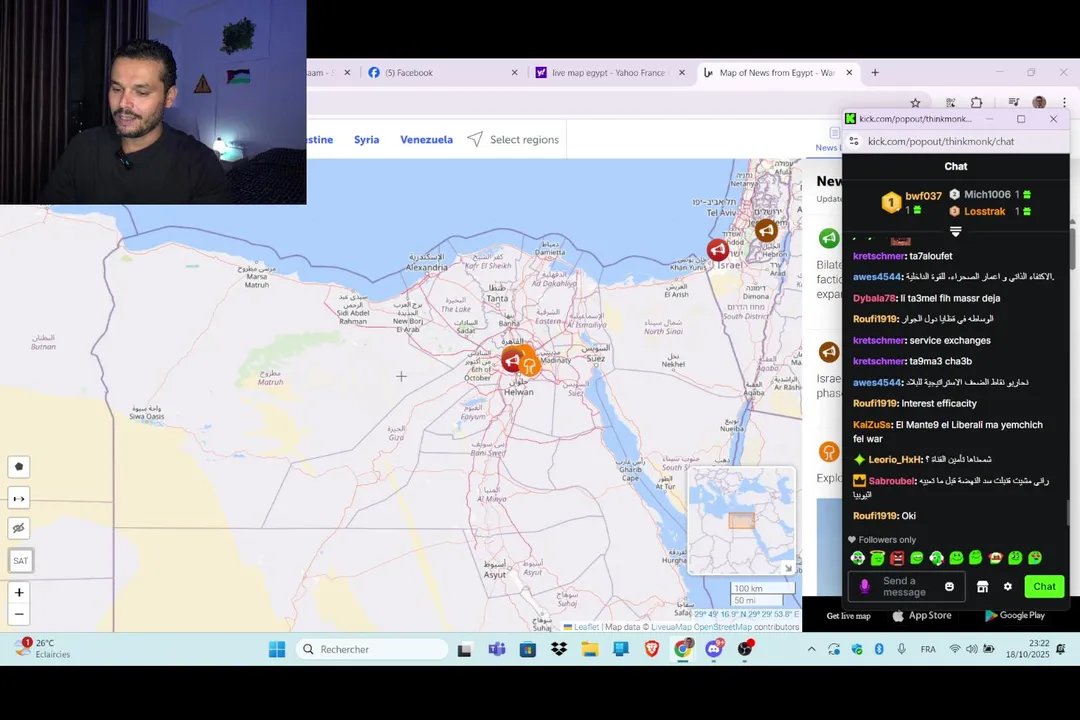The height and width of the screenshot is (720, 1080).
Task: Open a new browser tab
Action: click(x=875, y=72)
